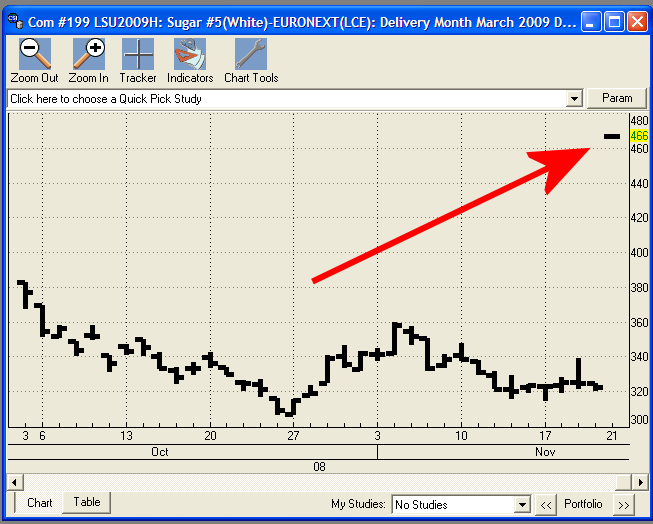Activate the Tracker crosshair tool
Screen dimensions: 653x524
point(138,54)
